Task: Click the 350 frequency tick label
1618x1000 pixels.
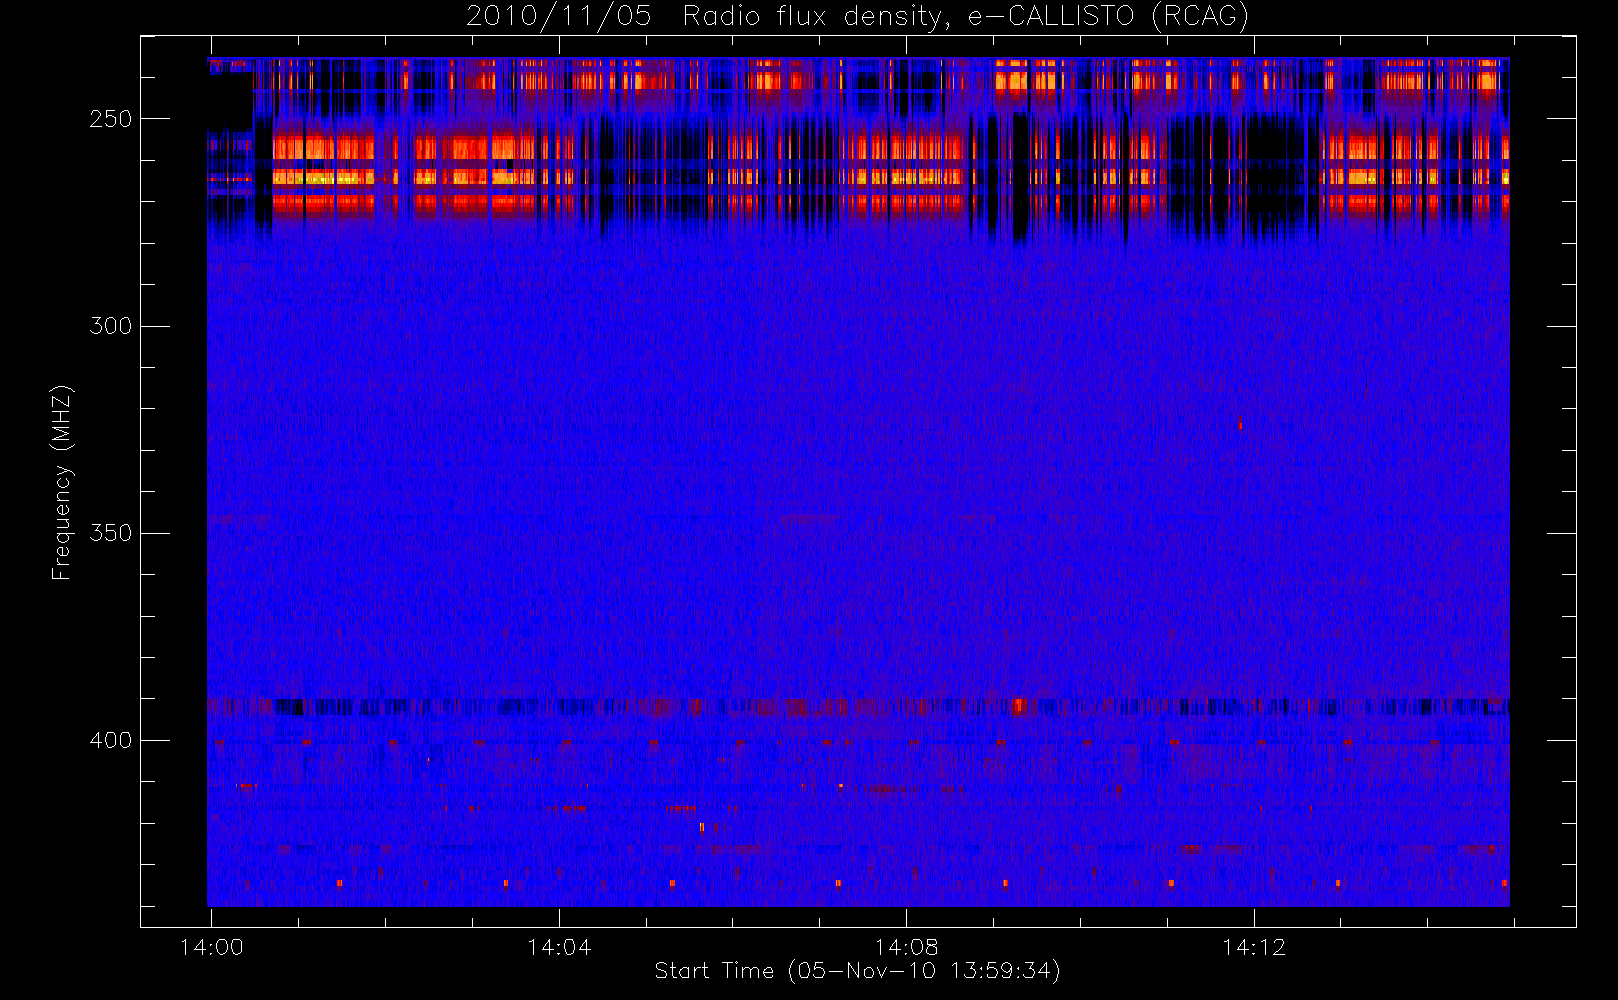Action: point(110,533)
